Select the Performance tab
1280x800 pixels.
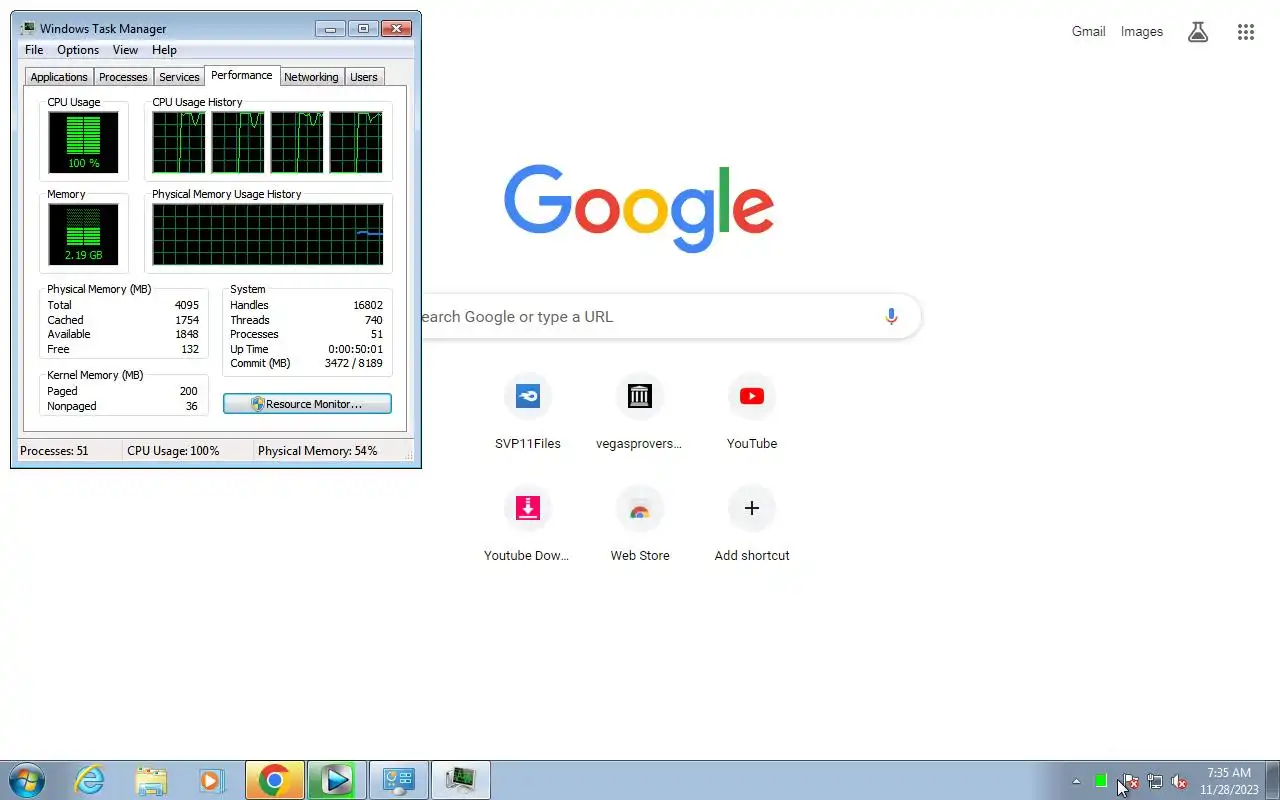pyautogui.click(x=241, y=76)
